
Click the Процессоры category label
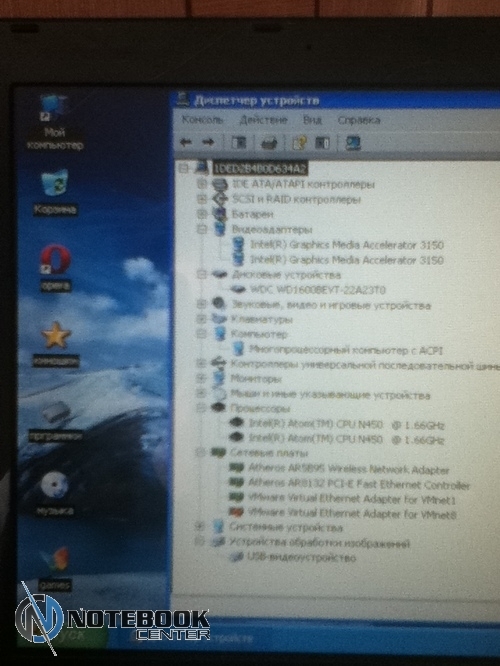pyautogui.click(x=260, y=409)
